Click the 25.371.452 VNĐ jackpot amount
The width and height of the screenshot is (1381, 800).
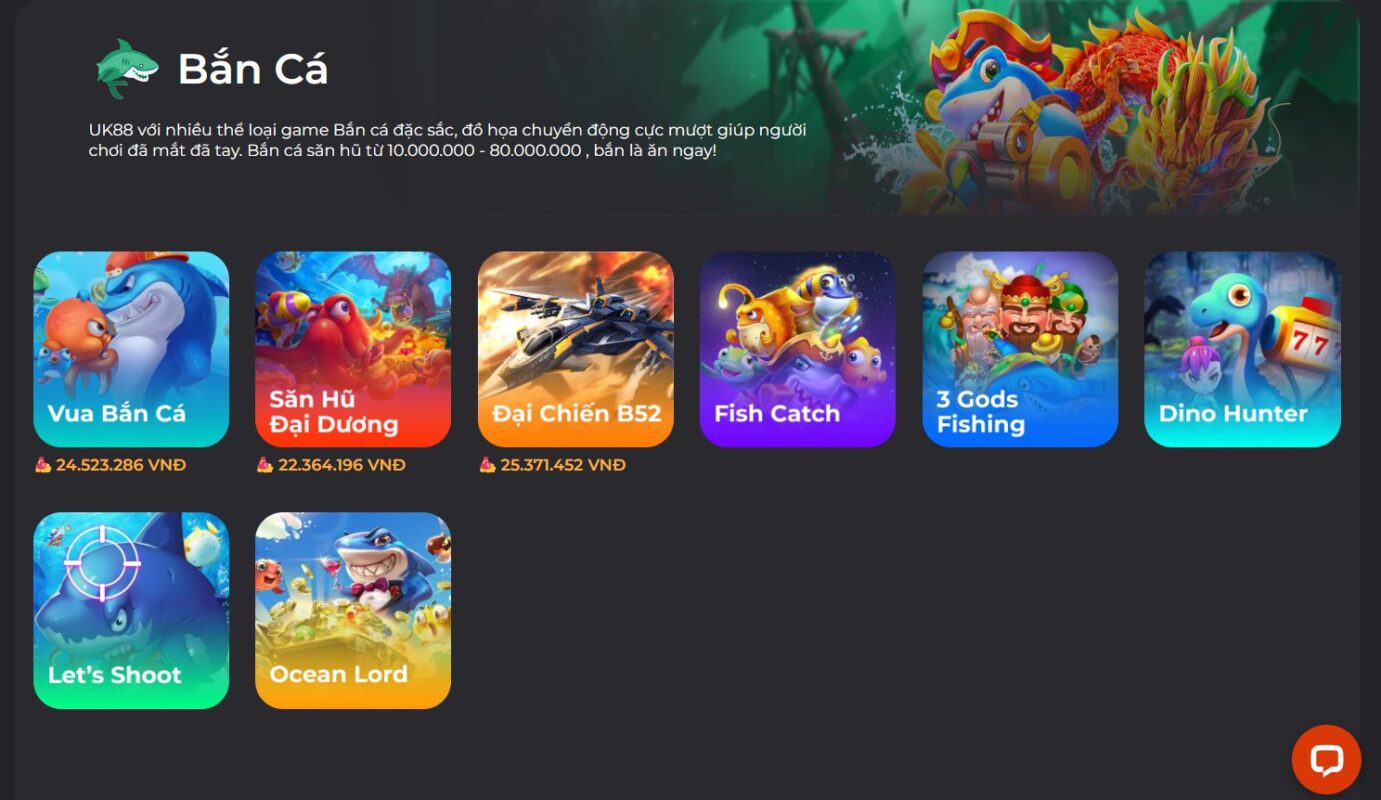coord(563,465)
